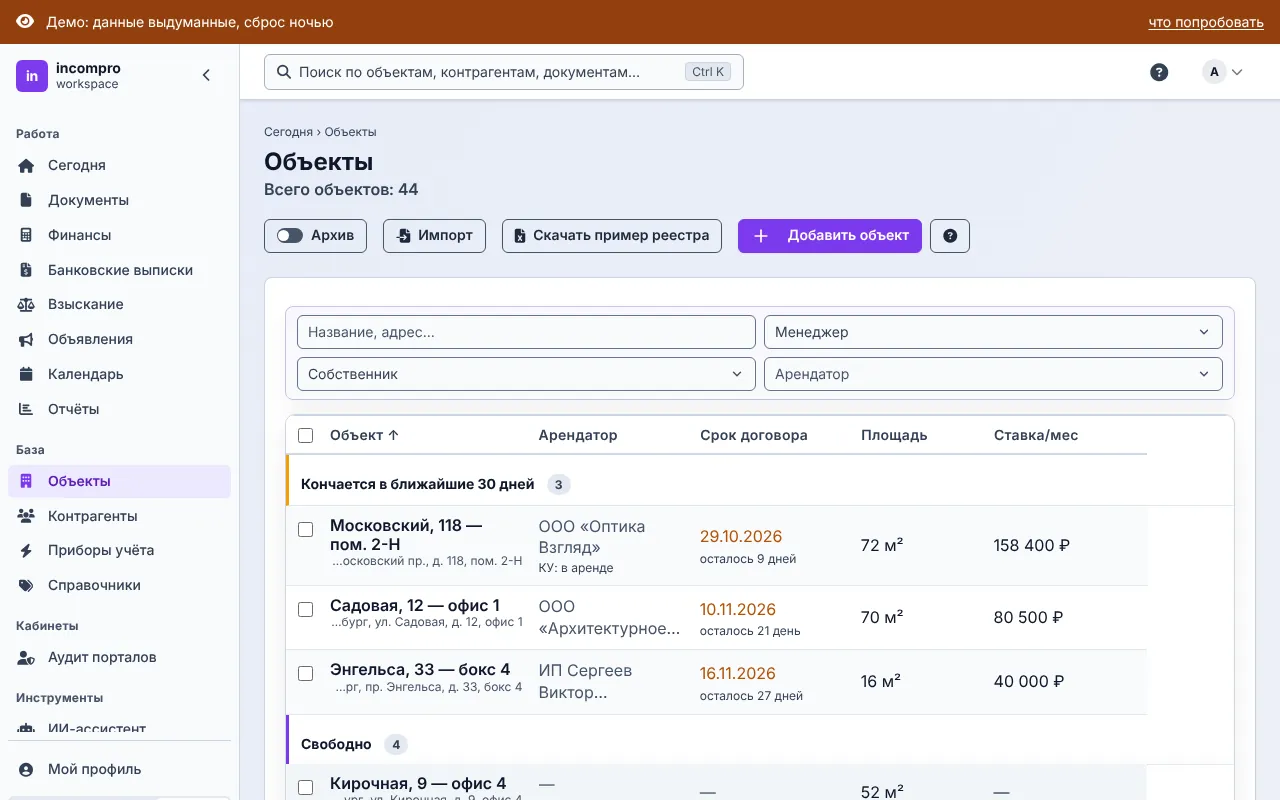Open the user avatar A menu
The height and width of the screenshot is (800, 1280).
point(1222,72)
